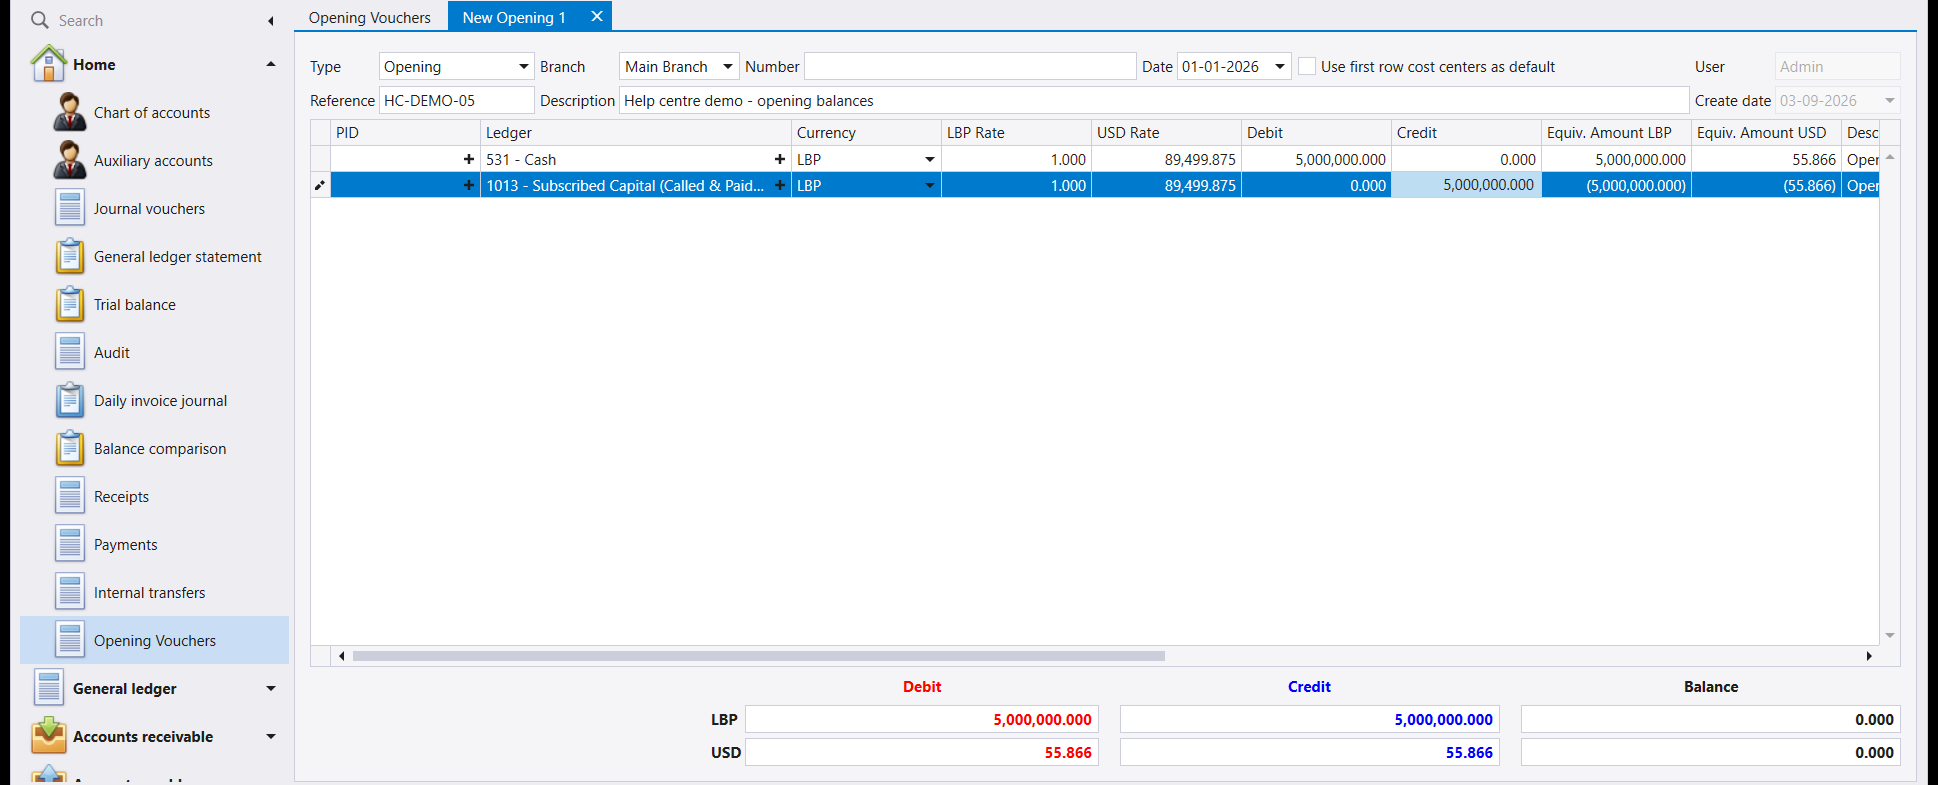Click the pencil edit row indicator
The image size is (1938, 785).
point(320,185)
